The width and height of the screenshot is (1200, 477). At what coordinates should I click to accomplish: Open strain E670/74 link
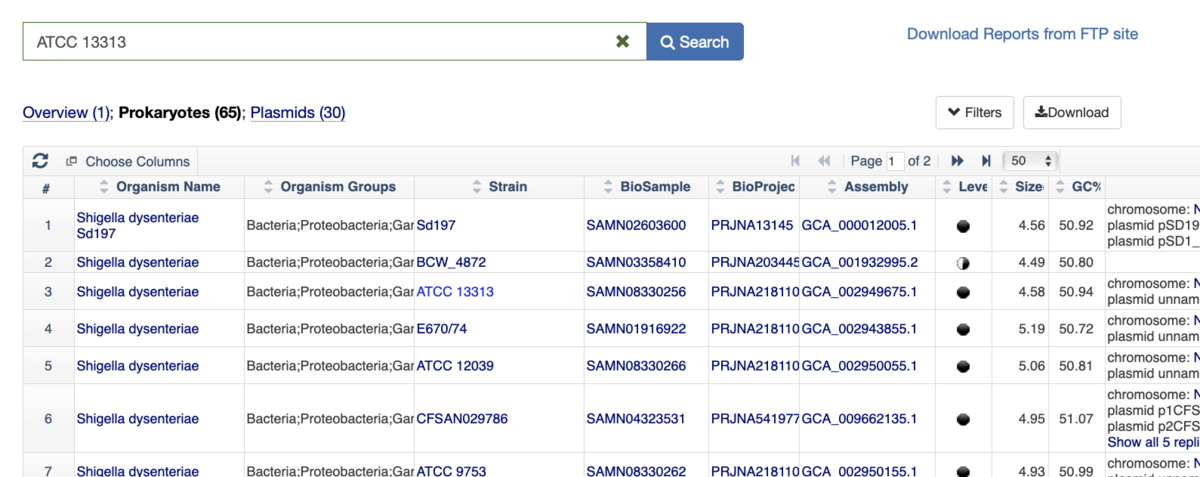tap(442, 329)
